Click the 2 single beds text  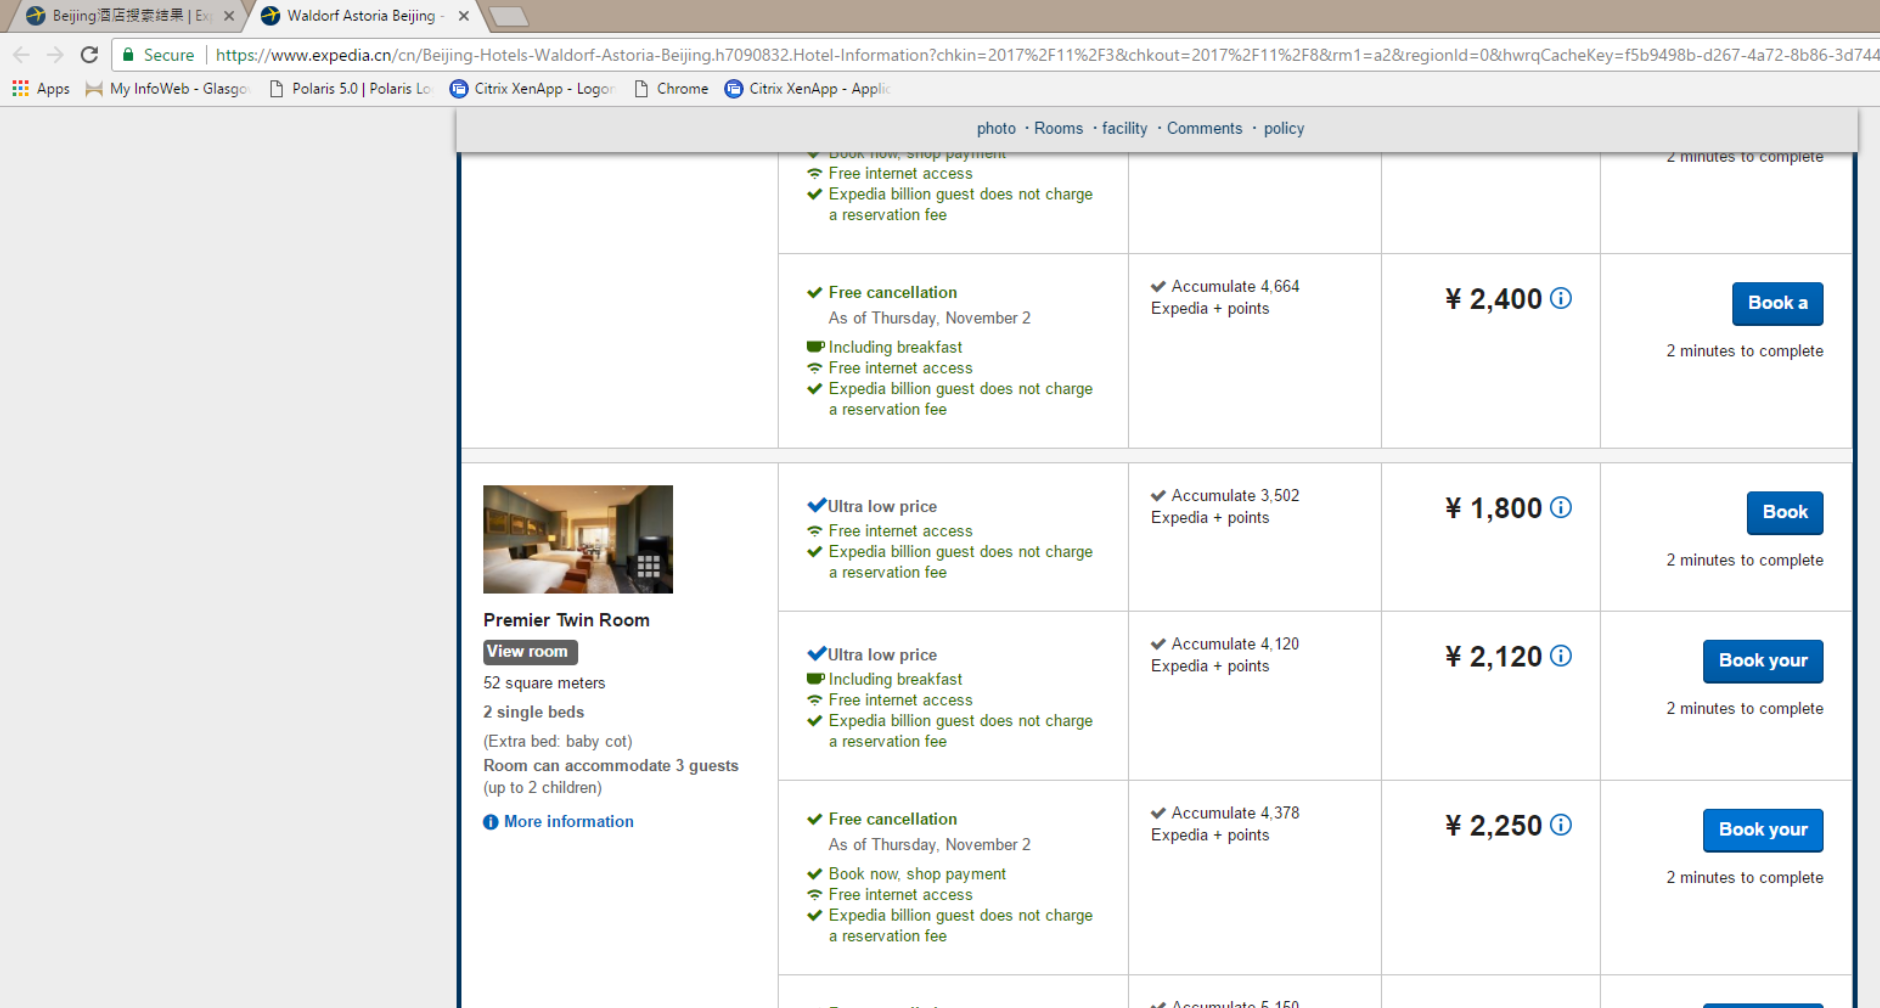533,712
